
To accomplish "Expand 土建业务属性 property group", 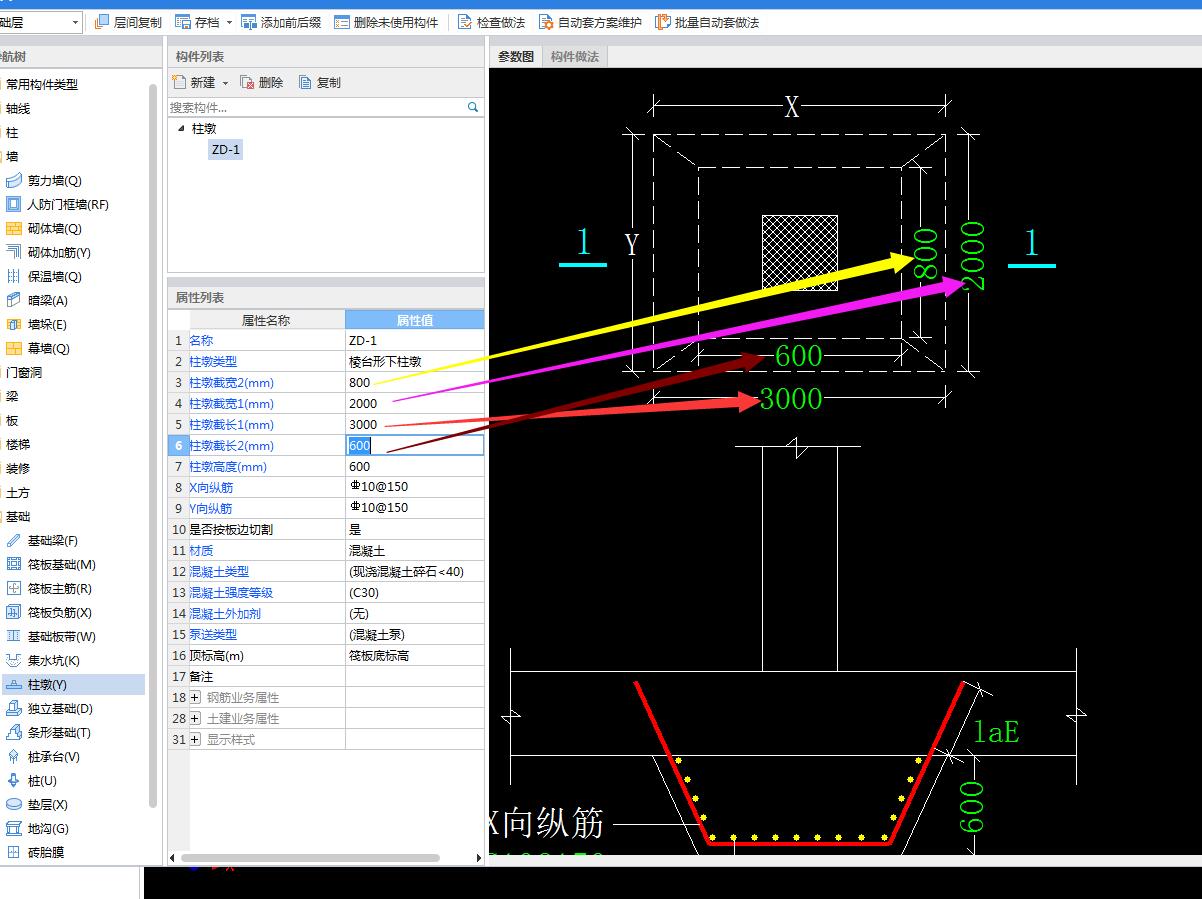I will tap(195, 719).
